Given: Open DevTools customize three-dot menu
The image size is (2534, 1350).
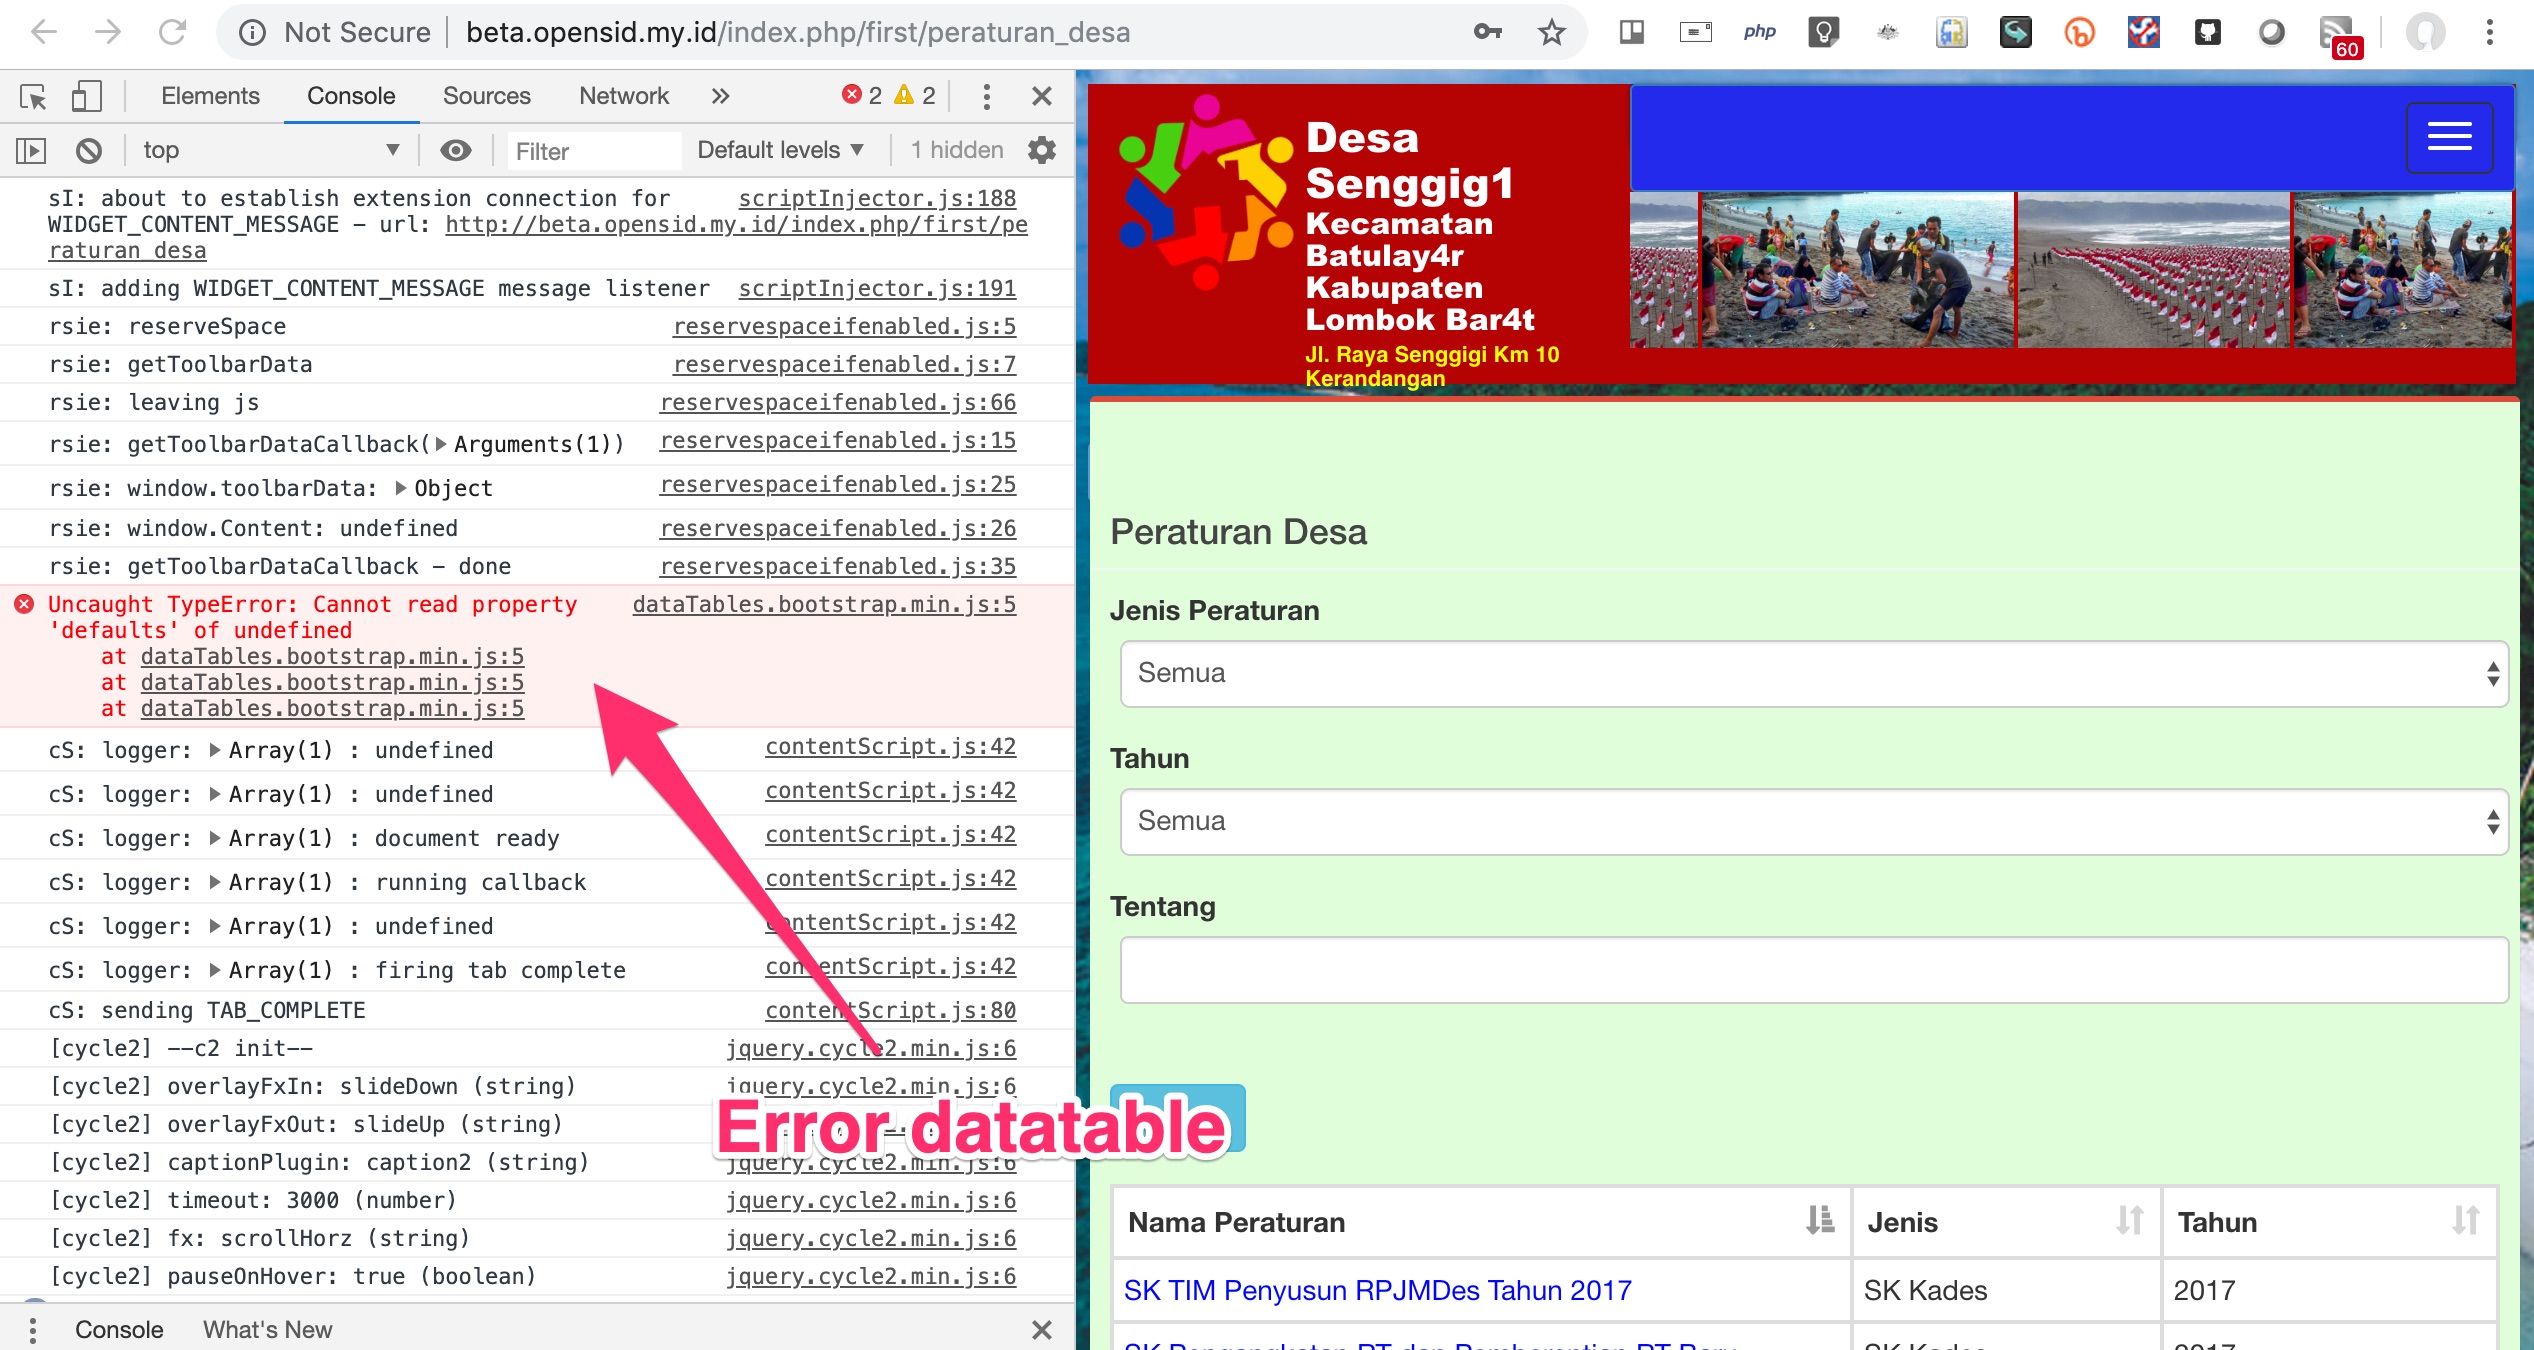Looking at the screenshot, I should click(986, 96).
